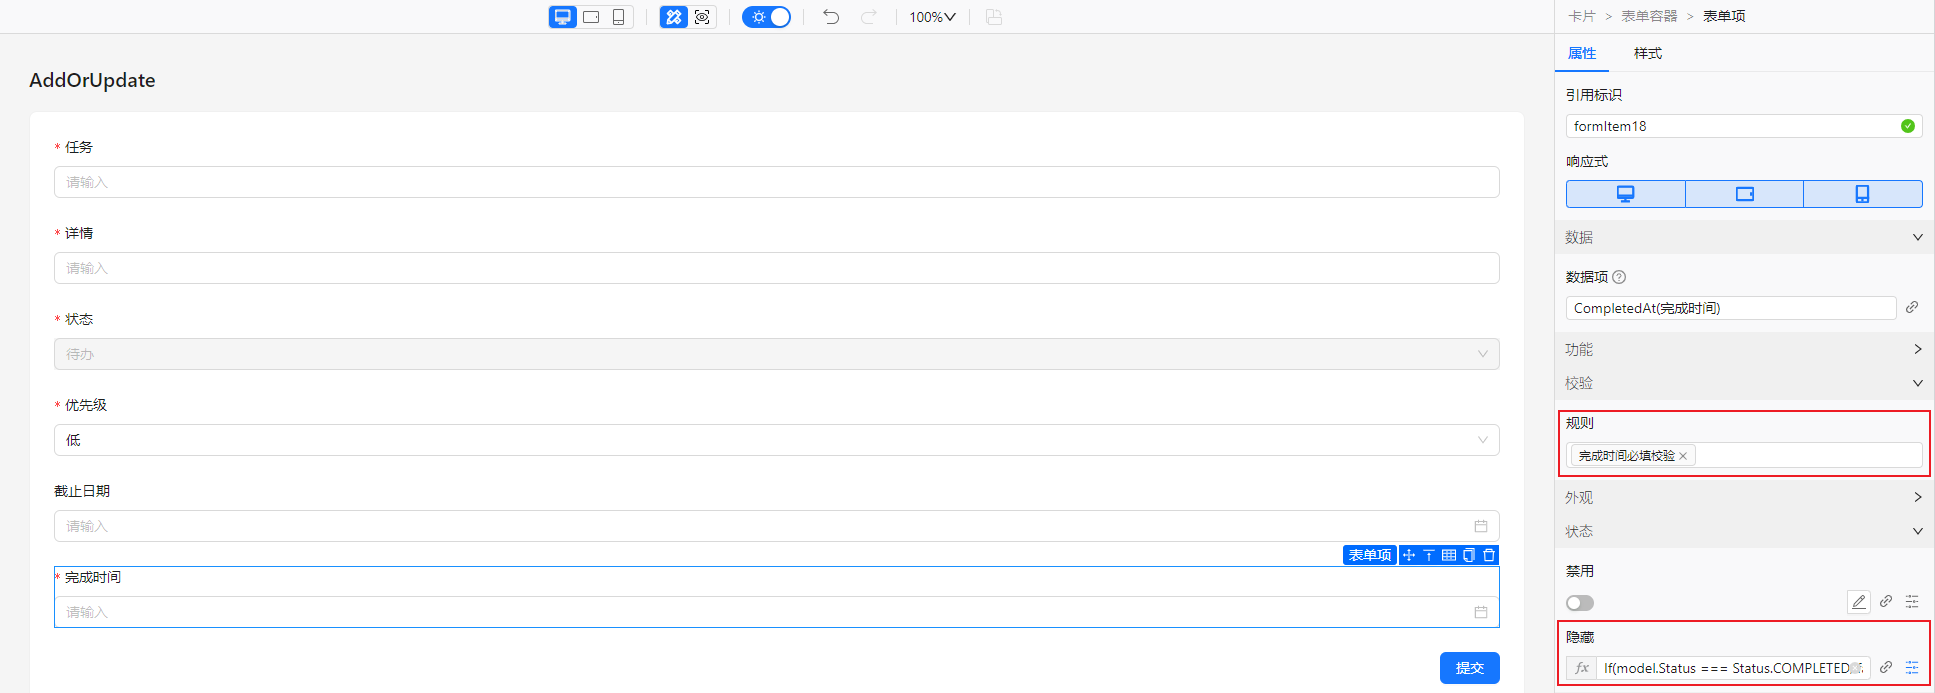Viewport: 1935px width, 693px height.
Task: Click the link icon beside CompletedAt data item
Action: coord(1912,307)
